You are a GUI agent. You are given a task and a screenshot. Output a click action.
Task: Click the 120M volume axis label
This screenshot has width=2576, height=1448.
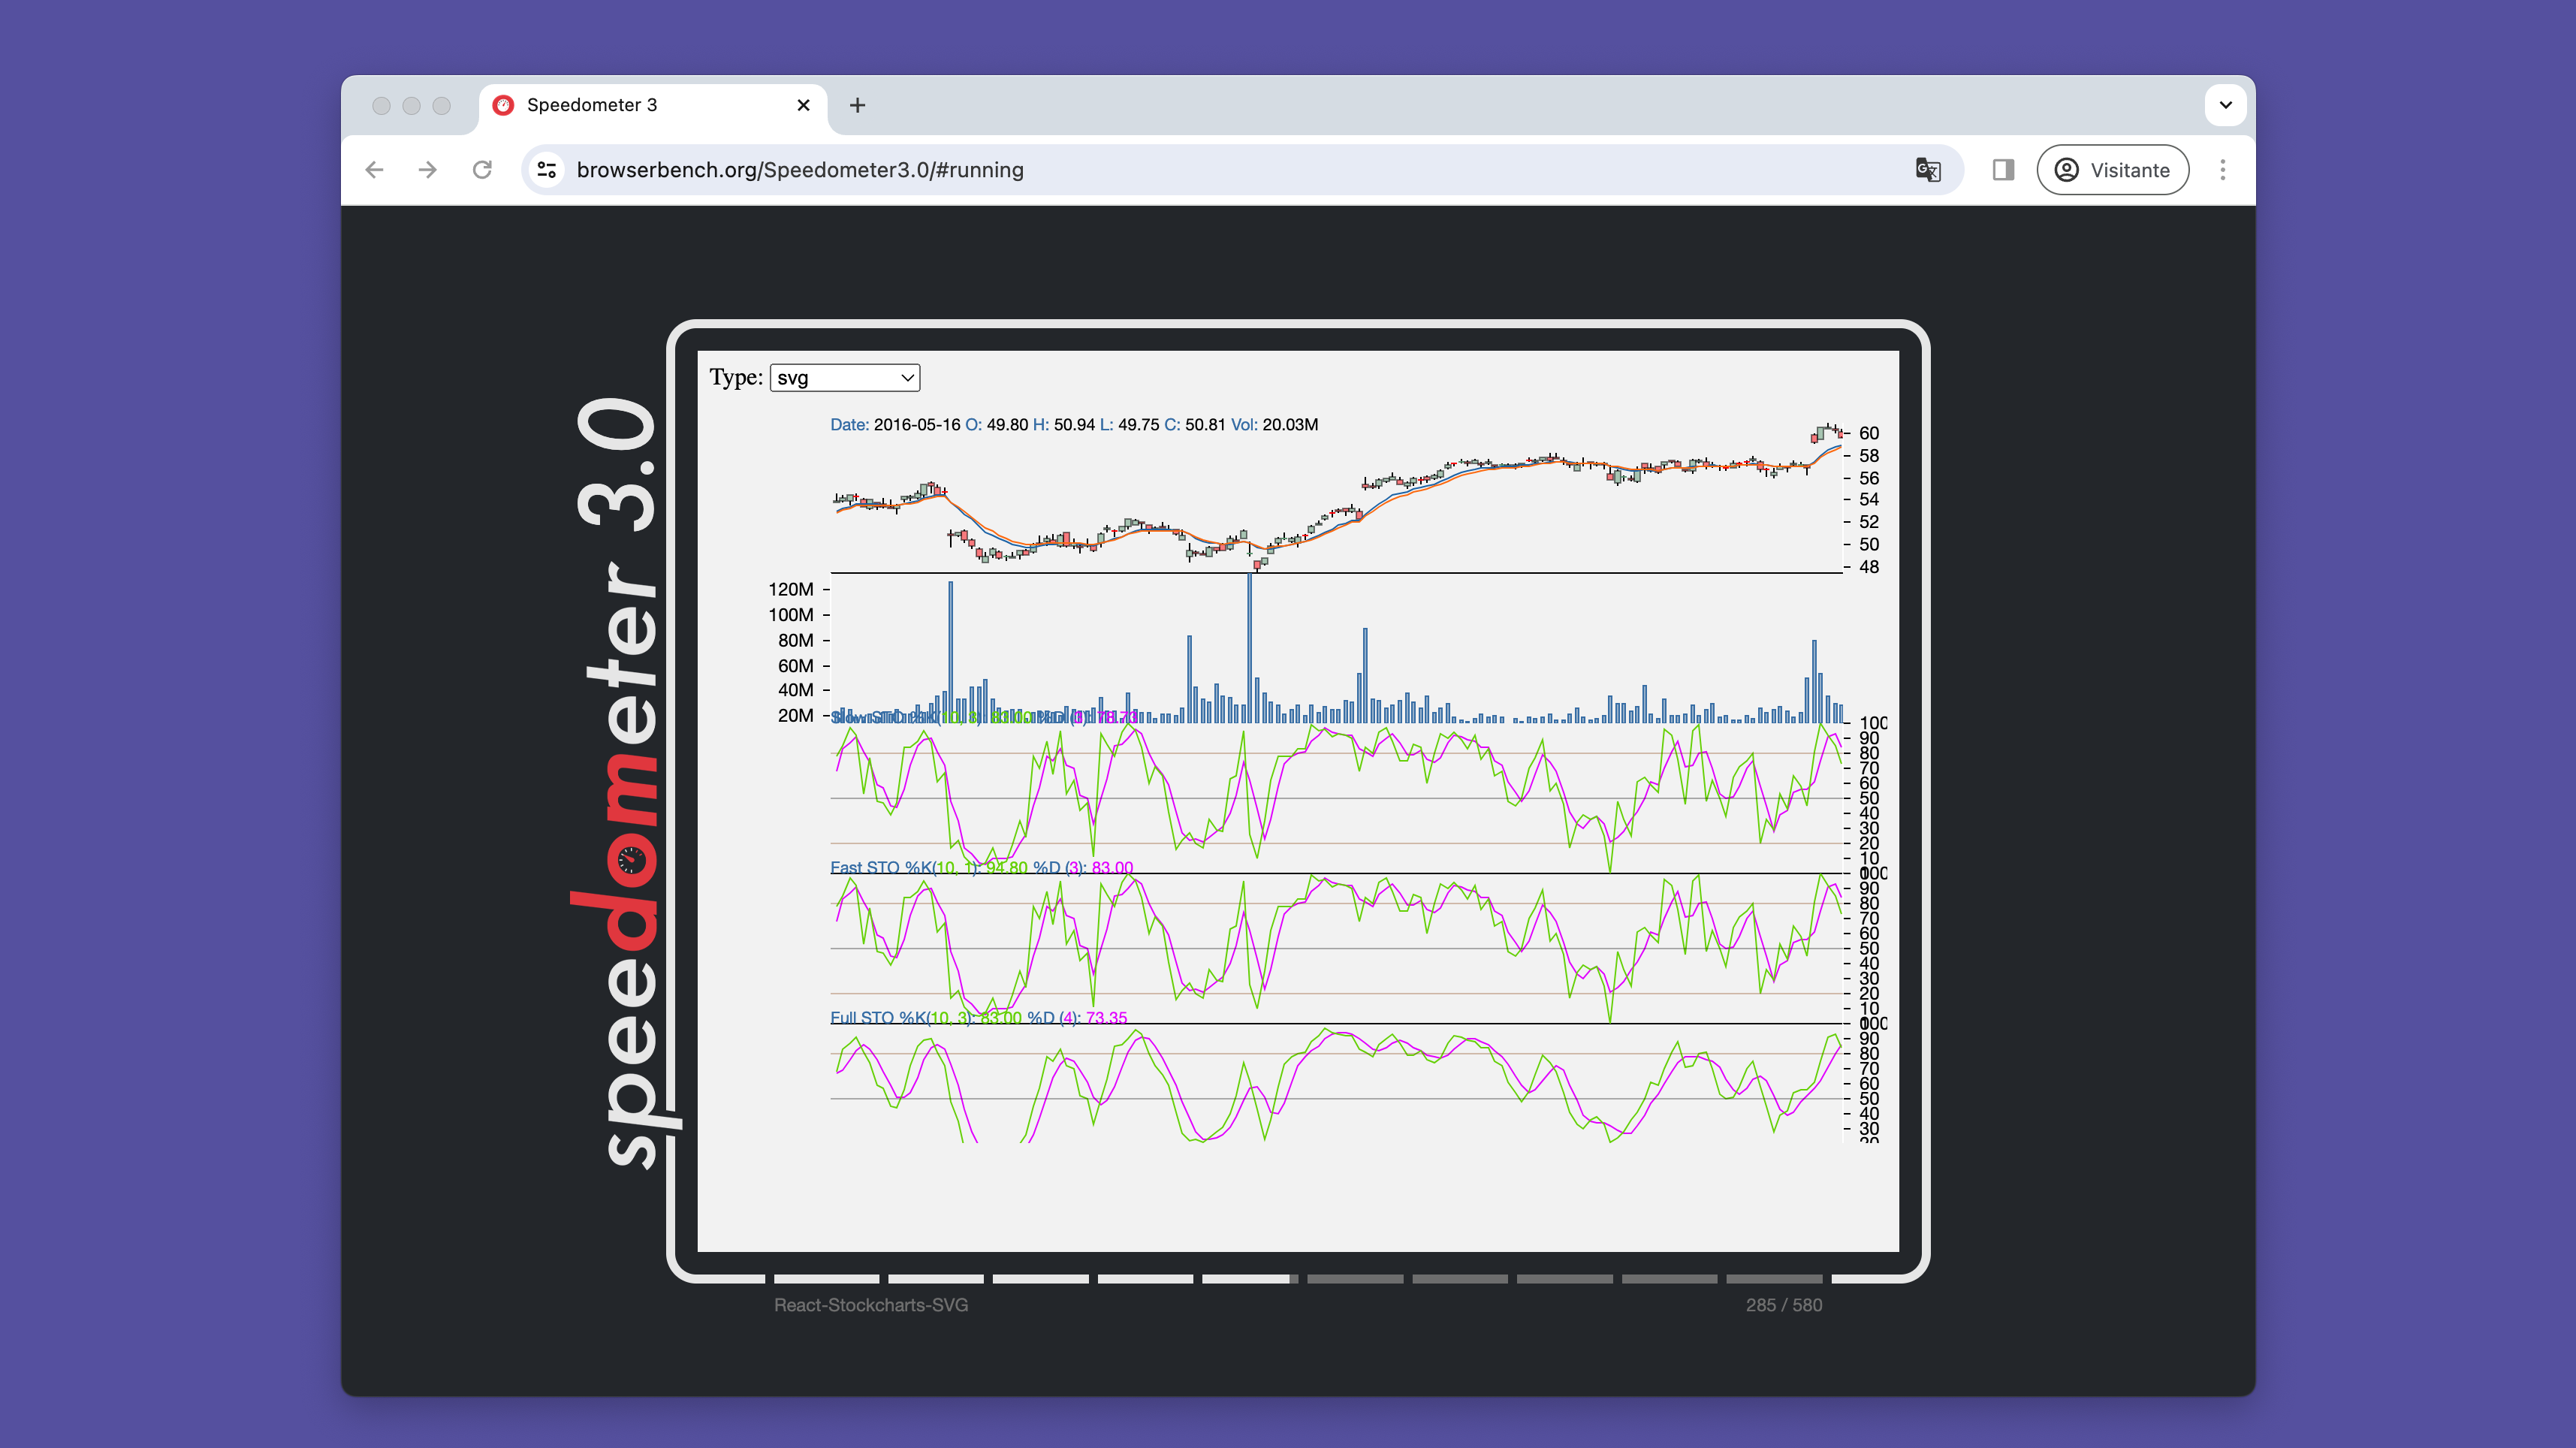[790, 589]
